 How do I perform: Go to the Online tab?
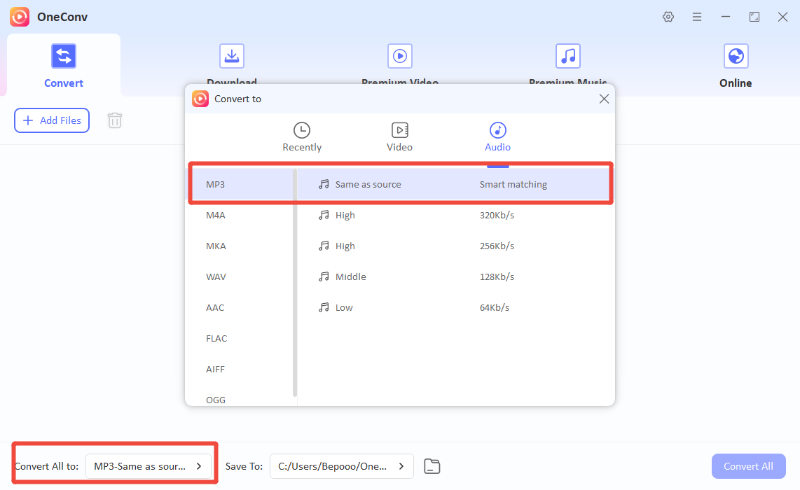(736, 65)
